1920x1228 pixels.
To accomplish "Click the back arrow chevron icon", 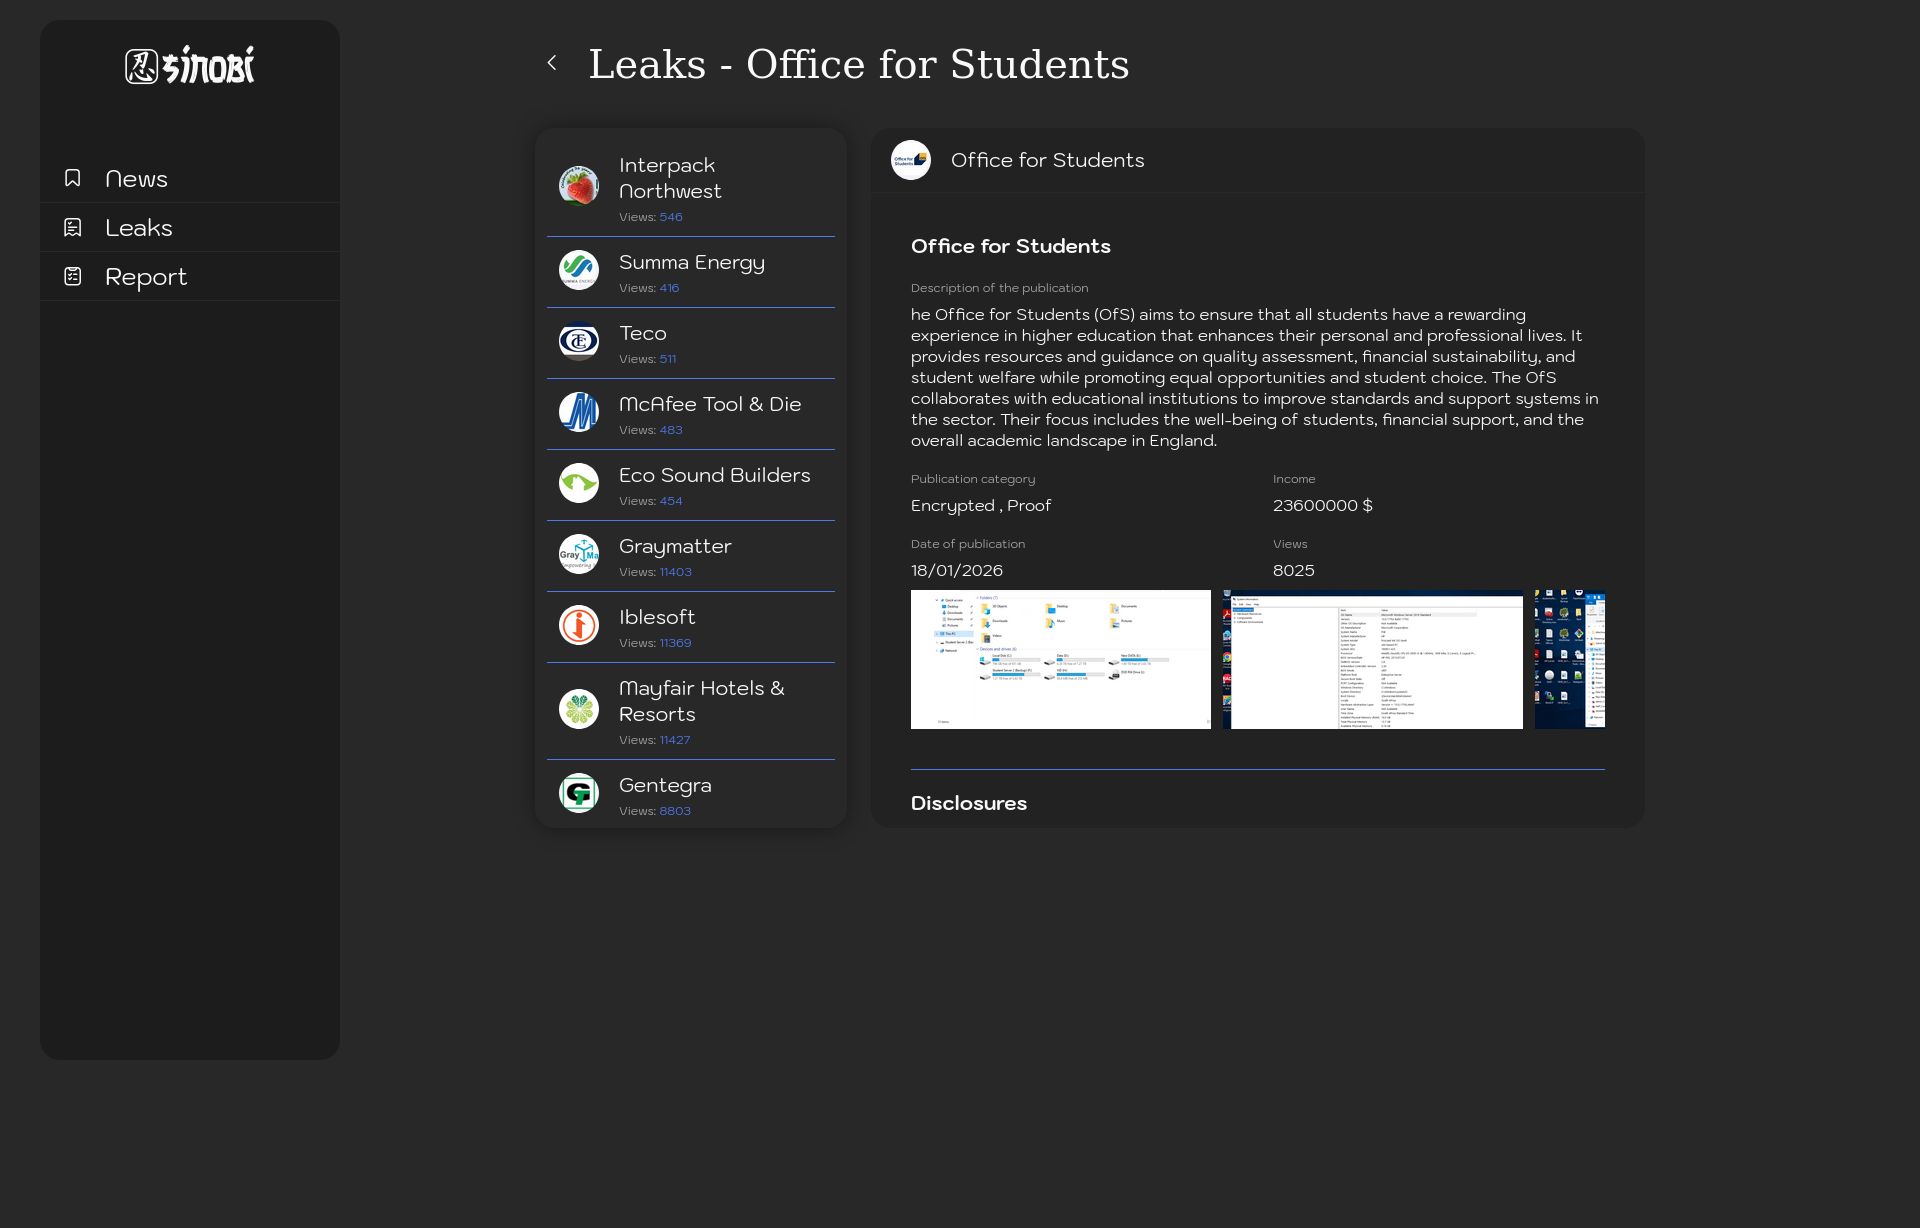I will click(552, 63).
